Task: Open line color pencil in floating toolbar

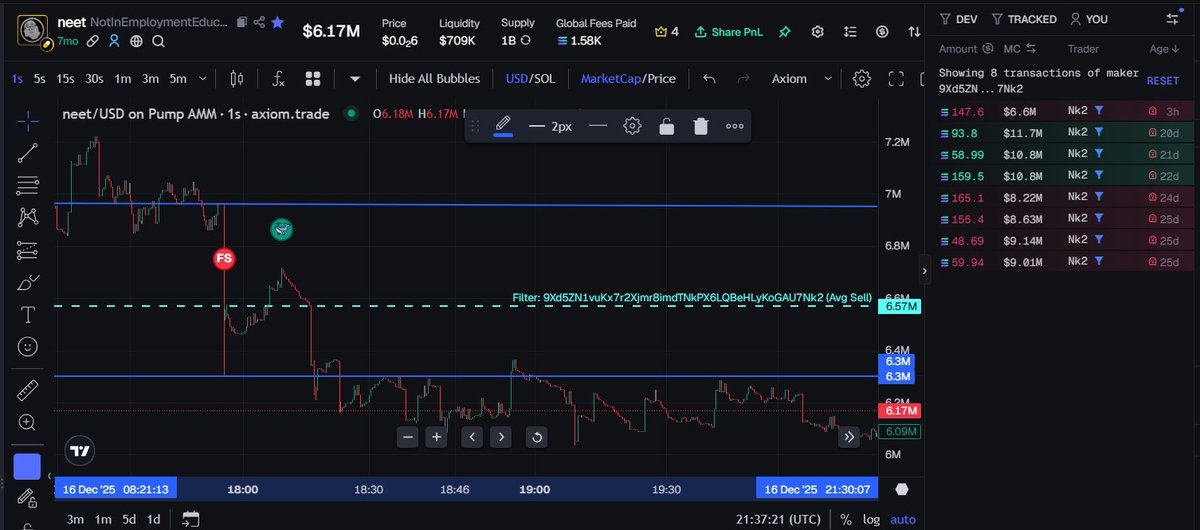Action: coord(504,126)
